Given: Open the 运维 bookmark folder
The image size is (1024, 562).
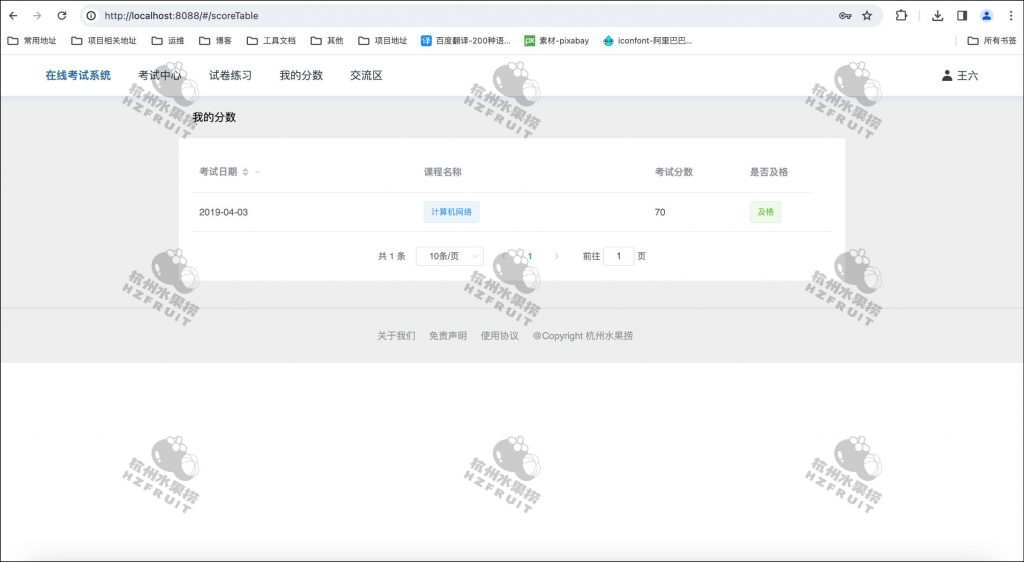Looking at the screenshot, I should [x=168, y=40].
